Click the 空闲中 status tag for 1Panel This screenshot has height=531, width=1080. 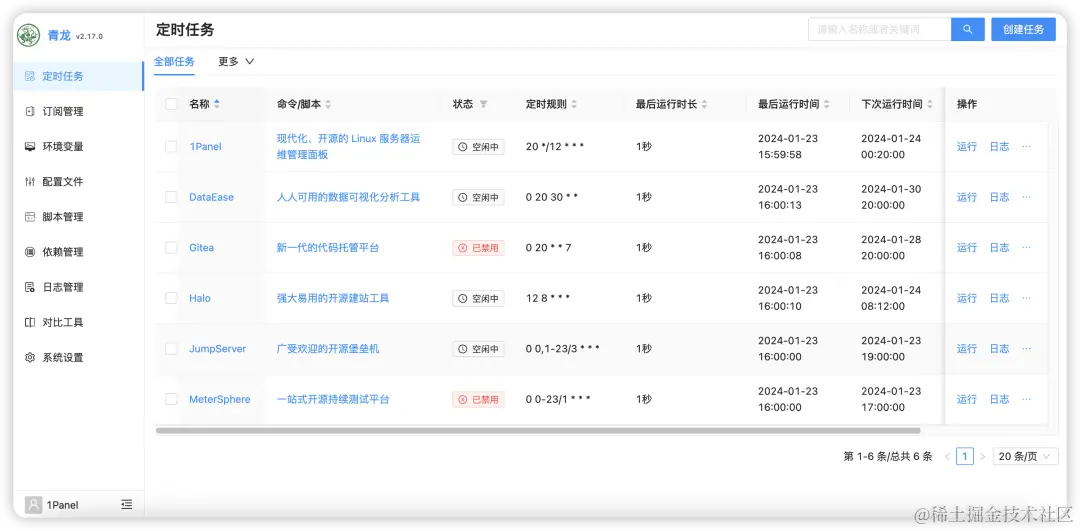click(x=478, y=147)
